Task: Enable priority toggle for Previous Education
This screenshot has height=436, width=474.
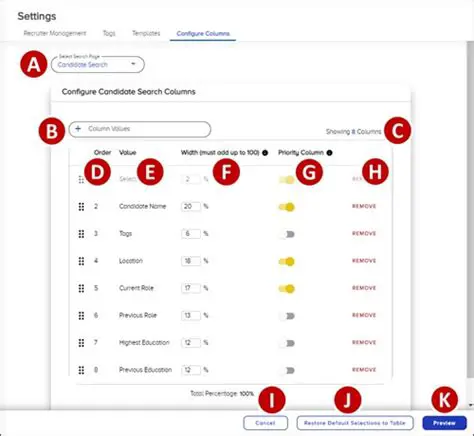Action: click(x=287, y=371)
